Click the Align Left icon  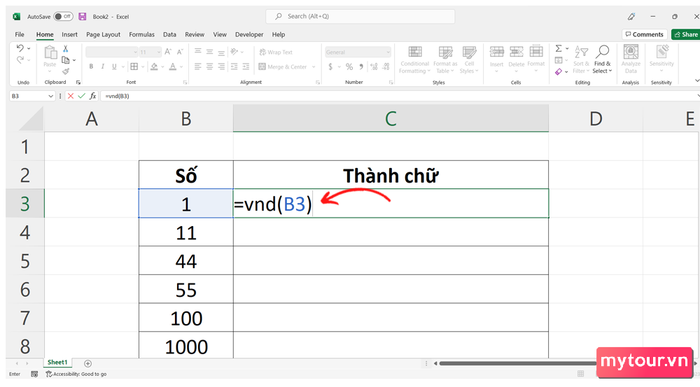click(x=198, y=67)
